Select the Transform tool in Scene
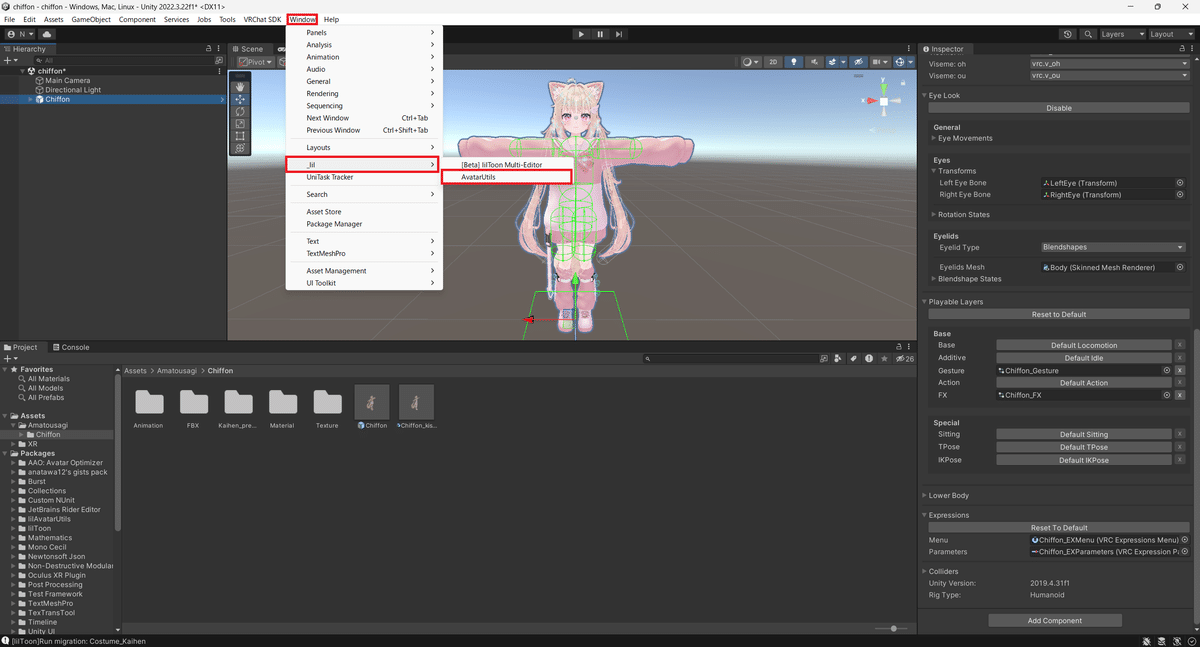Image resolution: width=1200 pixels, height=647 pixels. 240,148
